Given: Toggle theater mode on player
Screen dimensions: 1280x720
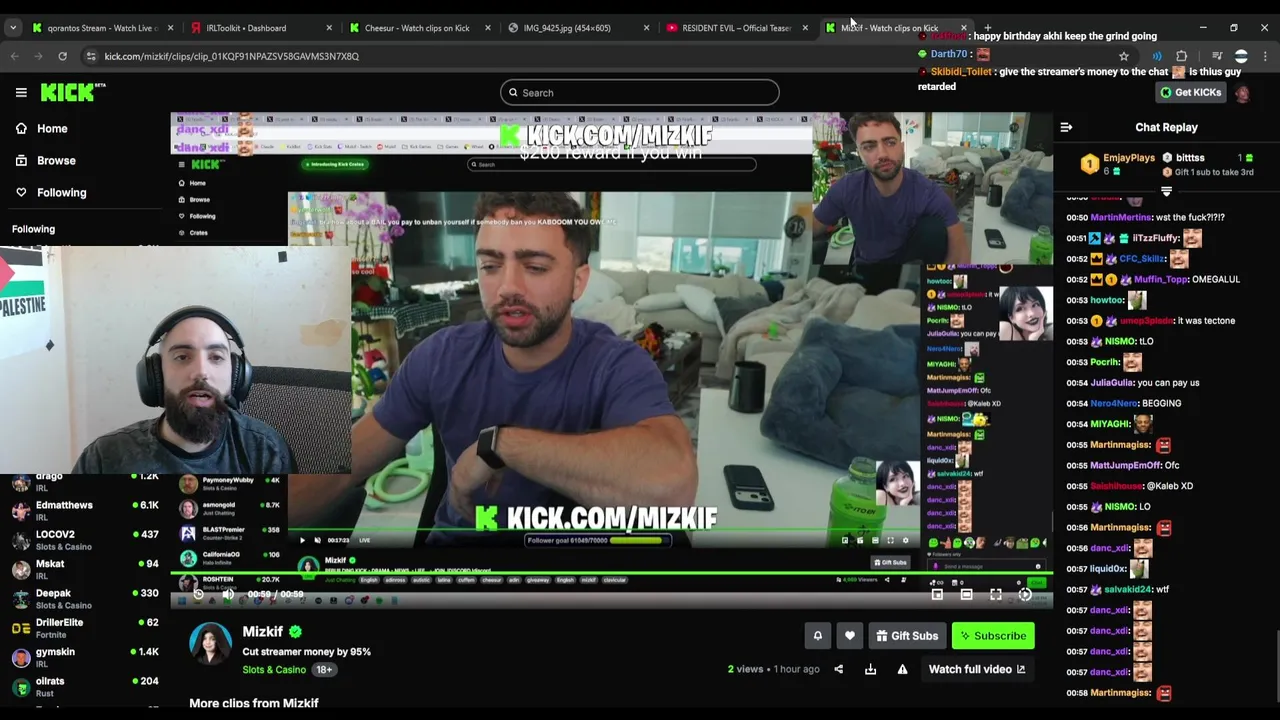Looking at the screenshot, I should [966, 594].
